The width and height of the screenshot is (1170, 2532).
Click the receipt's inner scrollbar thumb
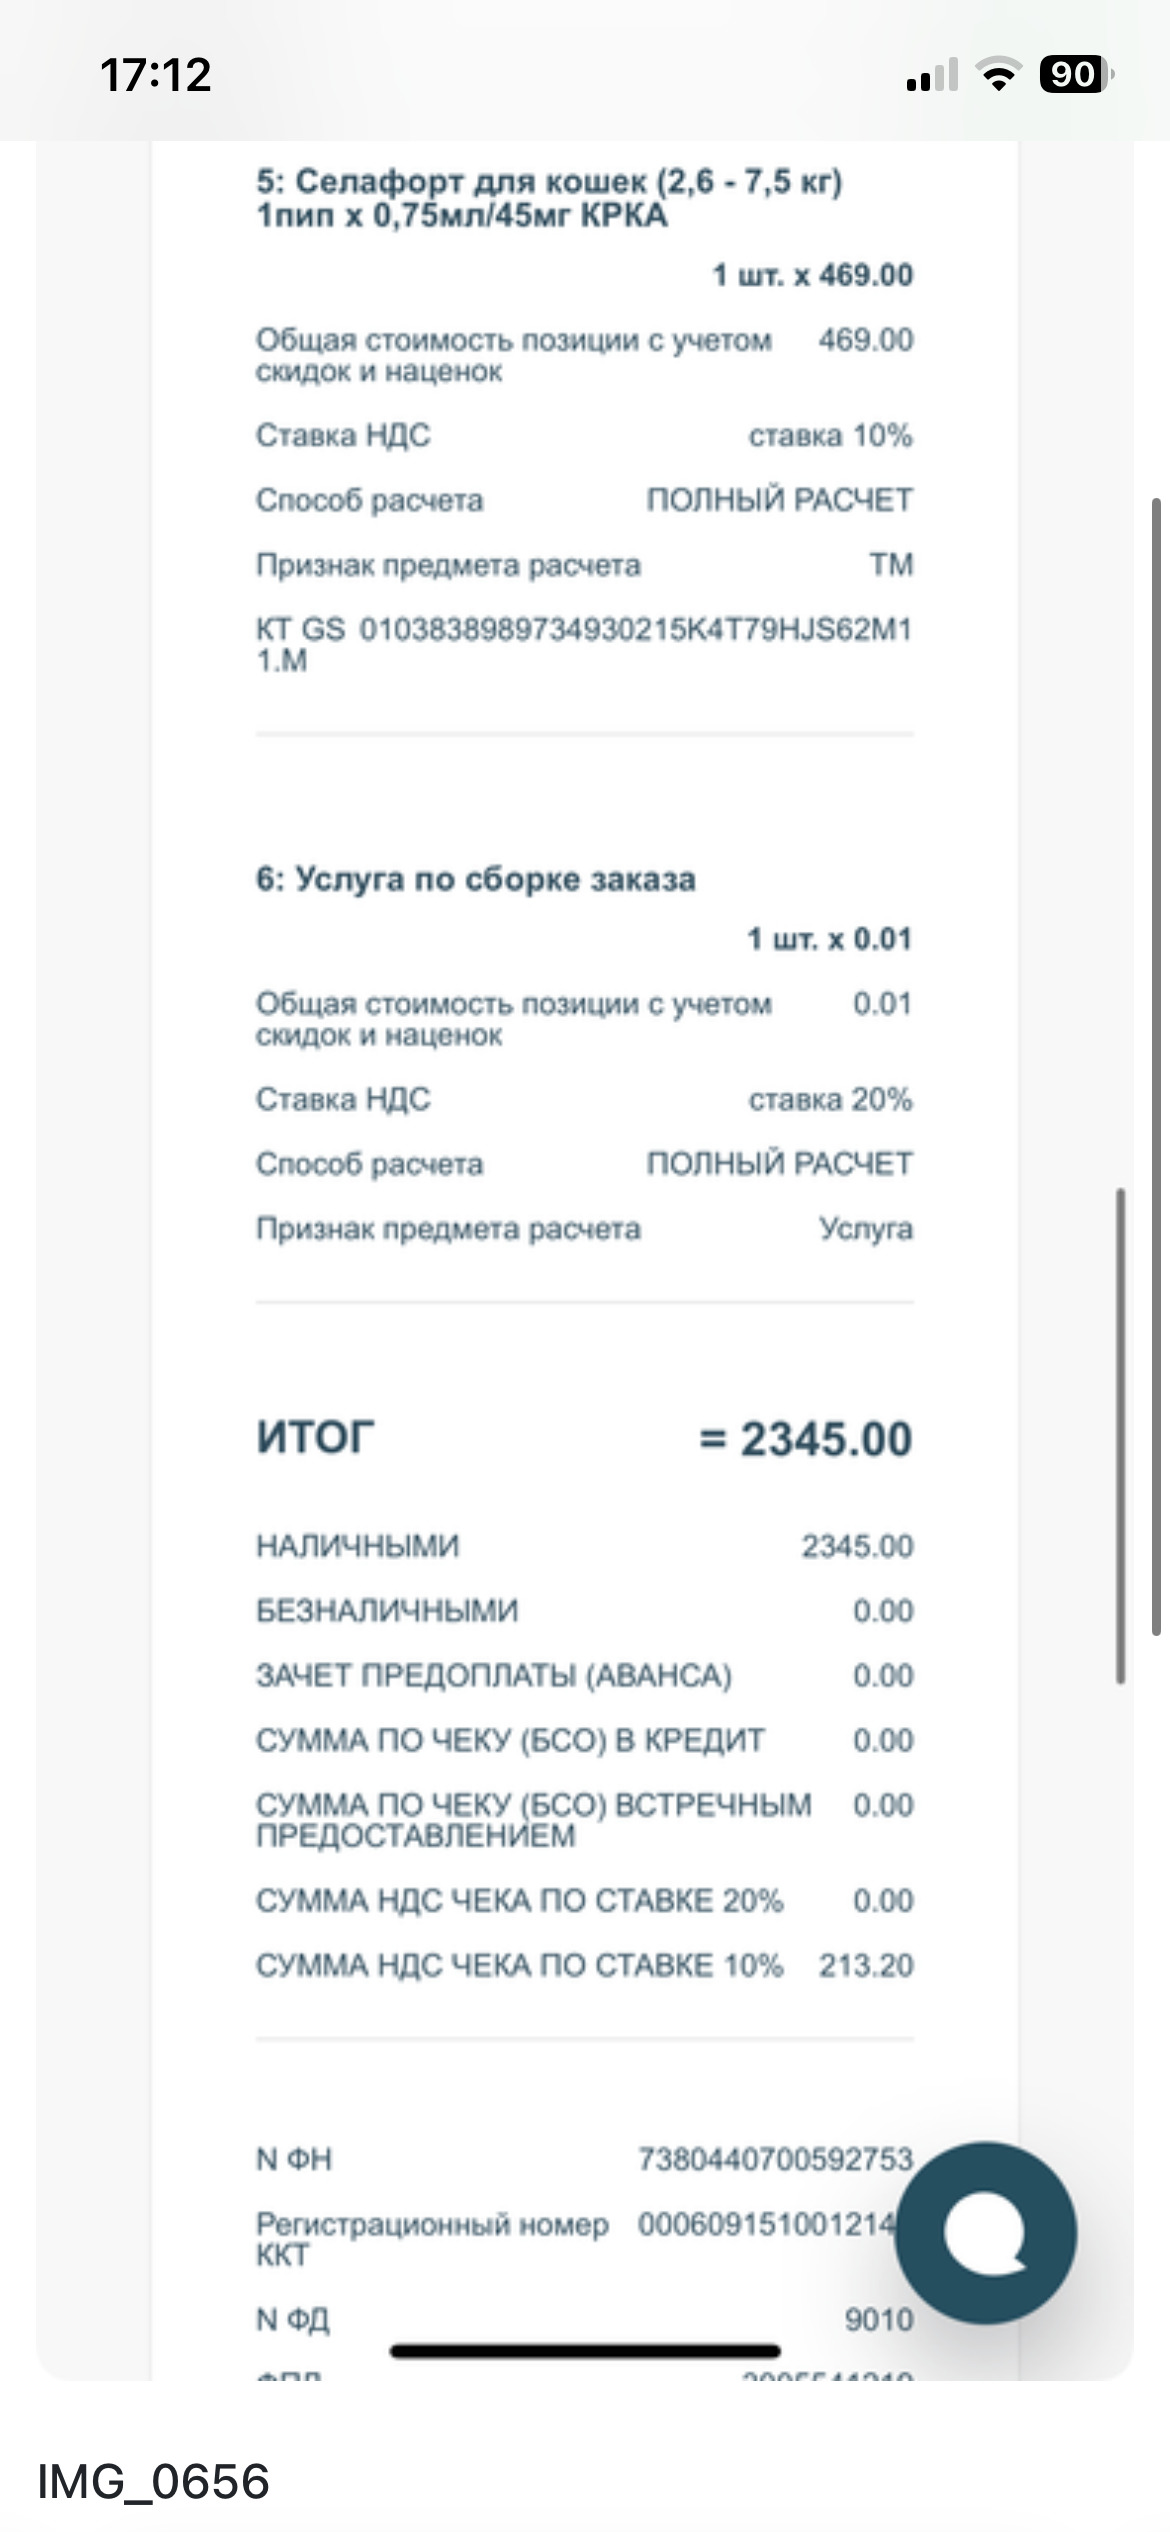pyautogui.click(x=1121, y=1435)
